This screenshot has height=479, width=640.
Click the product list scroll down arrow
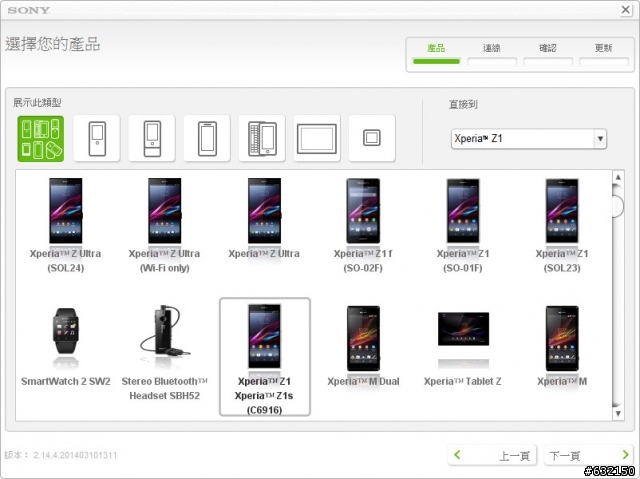click(x=618, y=413)
